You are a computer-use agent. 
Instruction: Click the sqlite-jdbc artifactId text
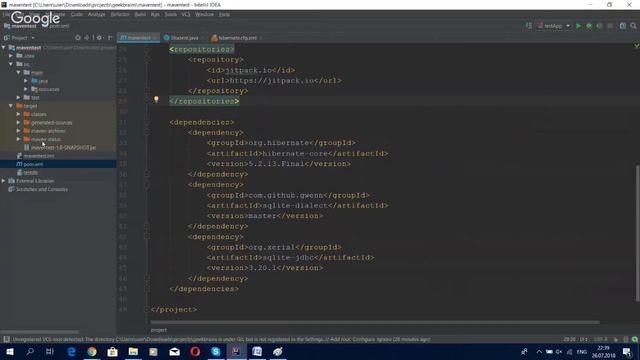coord(288,258)
